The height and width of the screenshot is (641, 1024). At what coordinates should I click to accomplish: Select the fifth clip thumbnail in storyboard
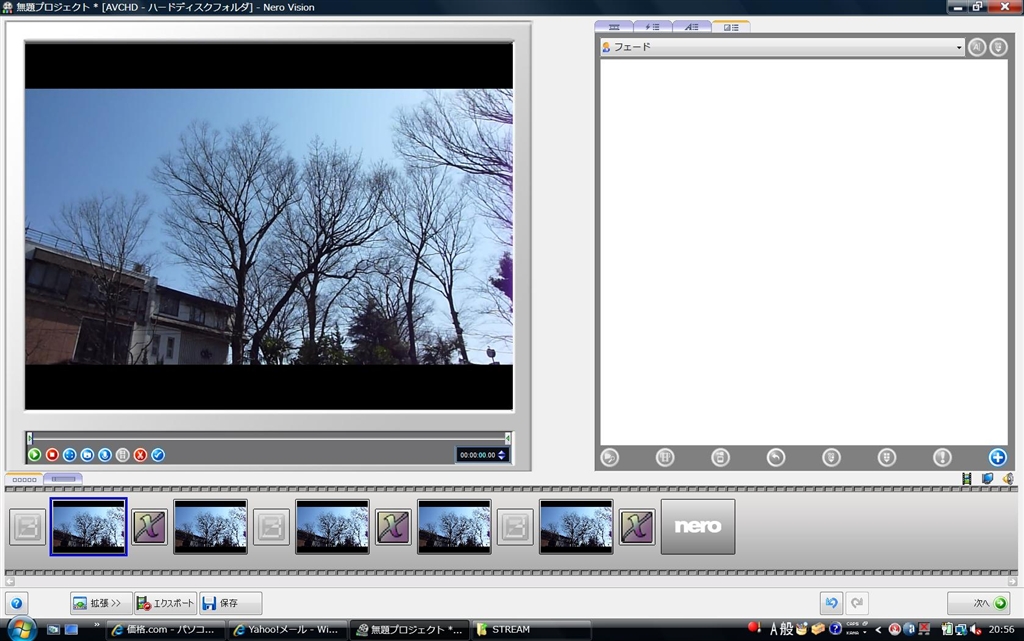pos(576,527)
